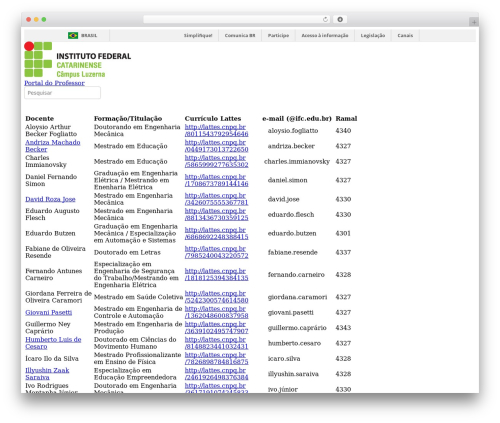Screen dimensions: 500x423
Task: Open the Participe menu item
Action: pyautogui.click(x=278, y=35)
